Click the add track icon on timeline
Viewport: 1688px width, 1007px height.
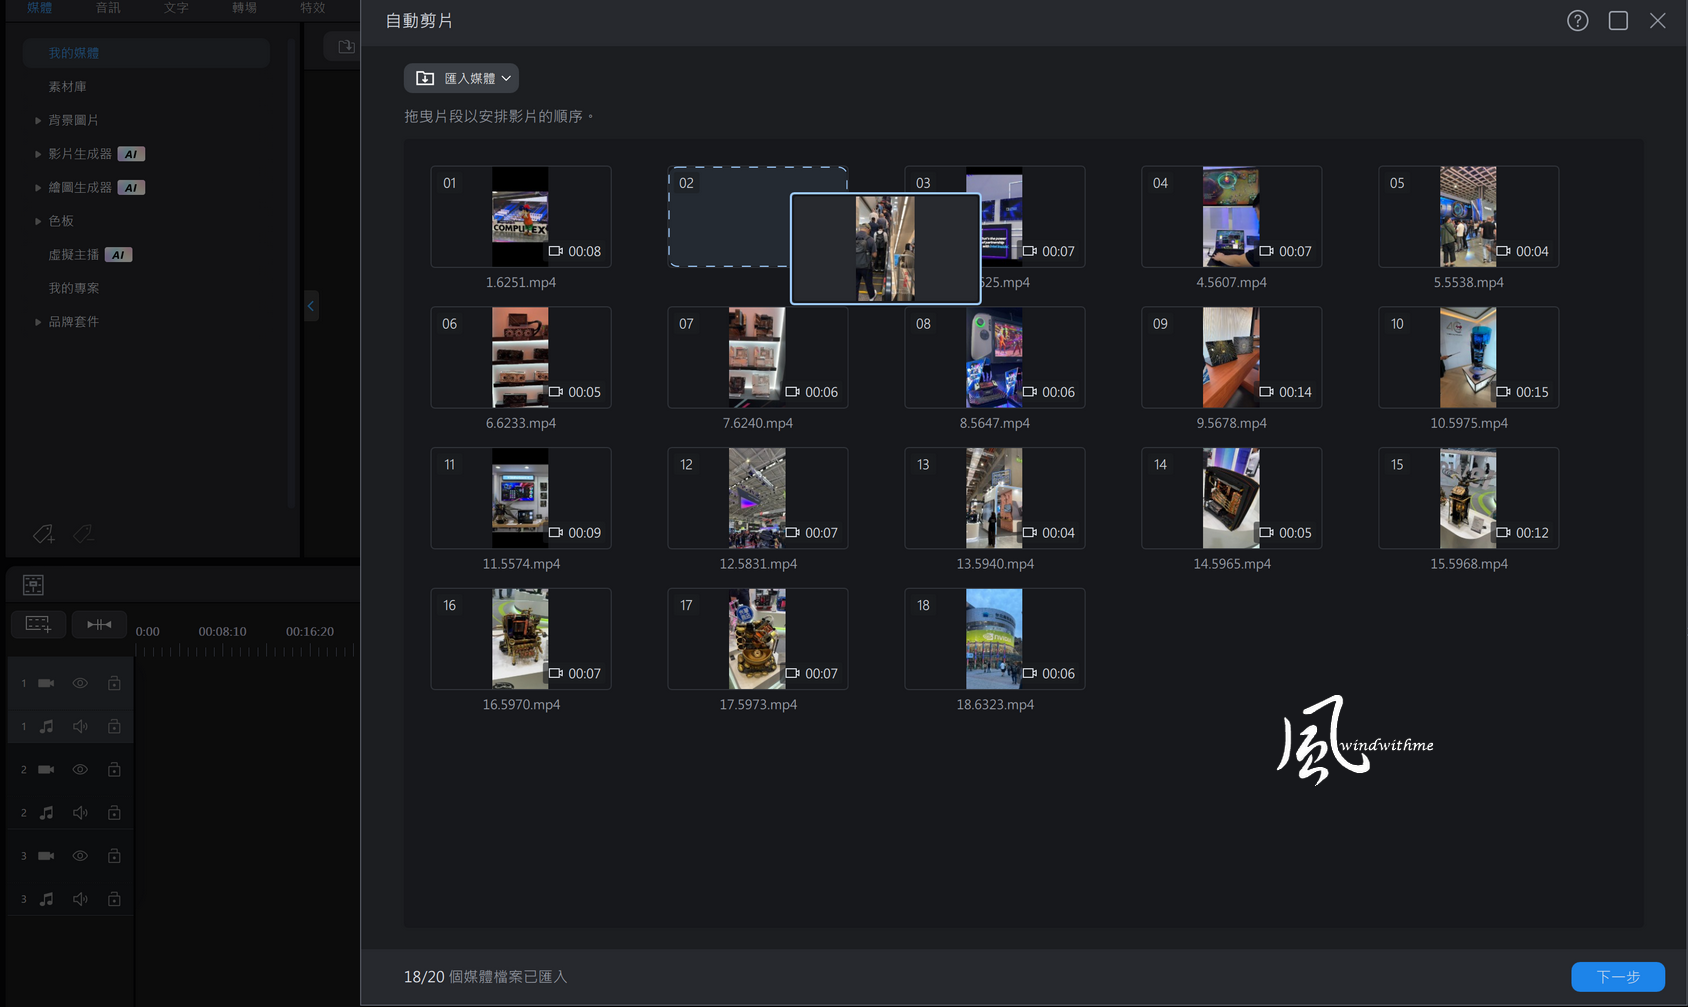[38, 624]
